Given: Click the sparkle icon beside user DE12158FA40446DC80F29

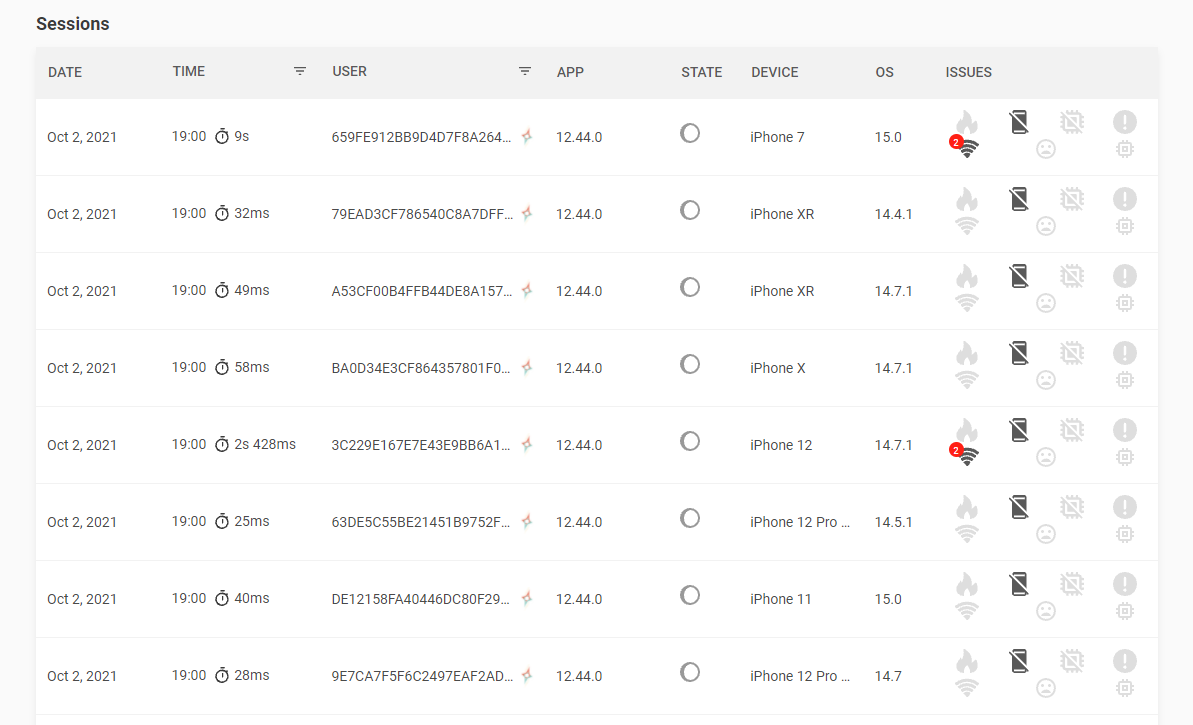Looking at the screenshot, I should coord(527,598).
